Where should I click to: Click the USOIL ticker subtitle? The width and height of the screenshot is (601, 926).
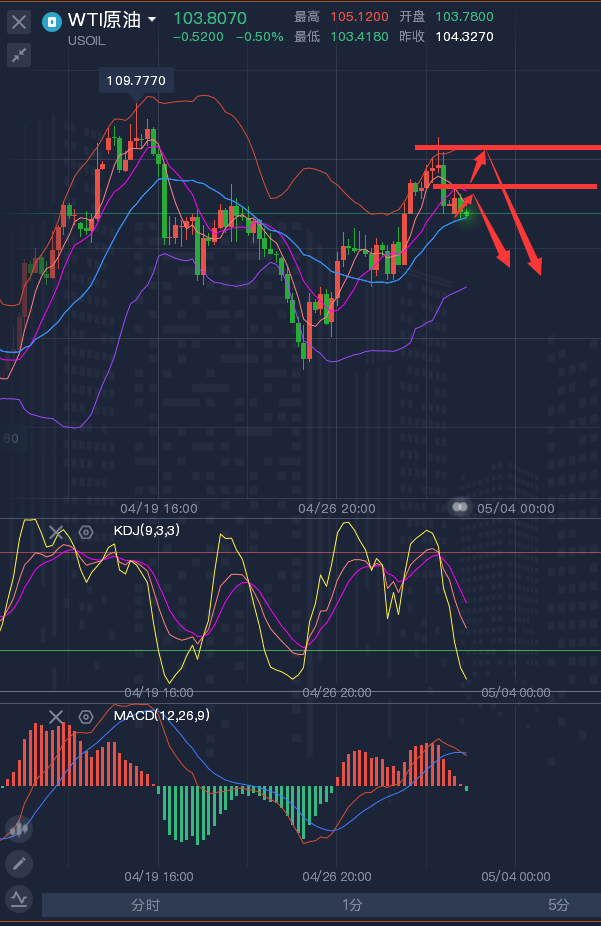click(x=89, y=41)
